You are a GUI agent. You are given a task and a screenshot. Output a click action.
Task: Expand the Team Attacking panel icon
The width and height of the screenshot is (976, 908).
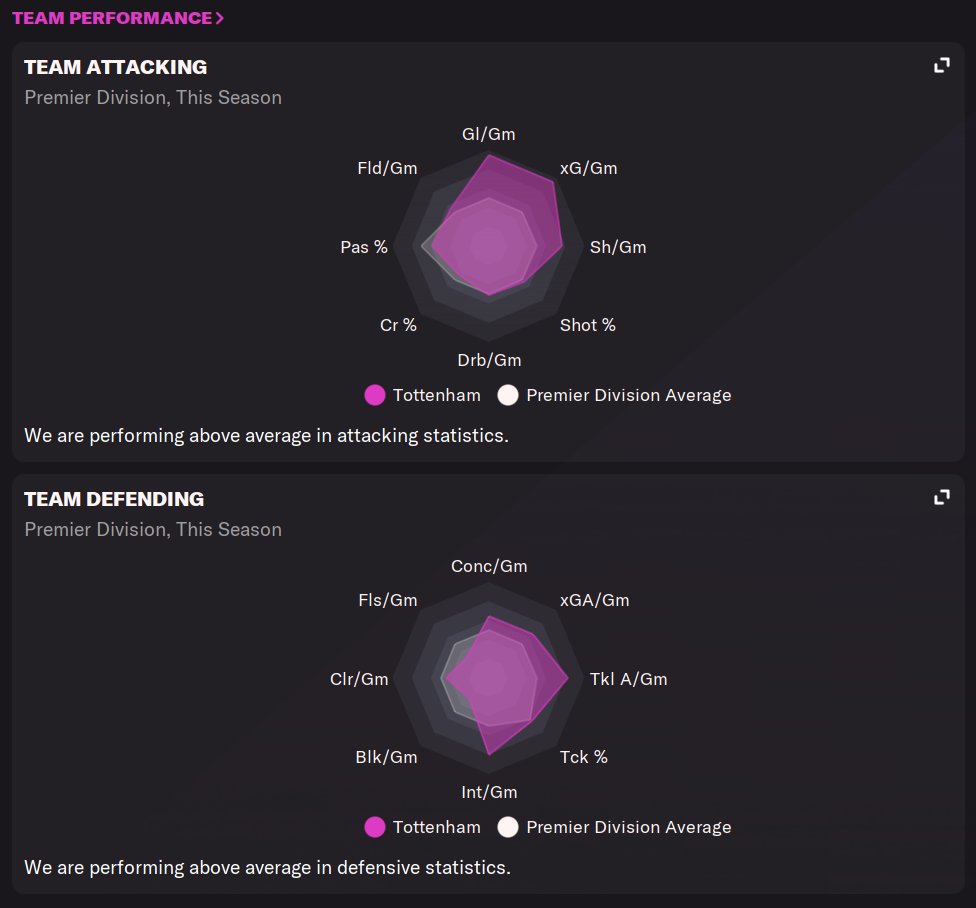[x=941, y=66]
